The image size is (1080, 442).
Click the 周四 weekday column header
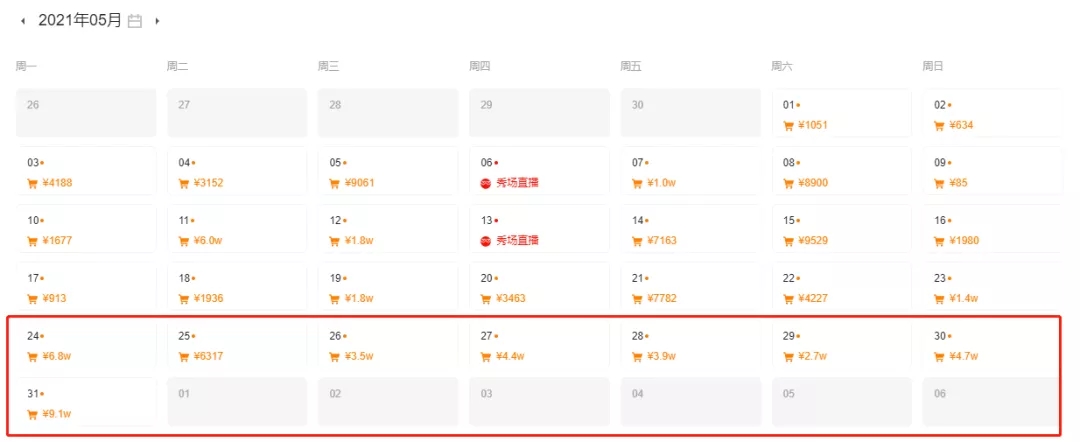480,66
